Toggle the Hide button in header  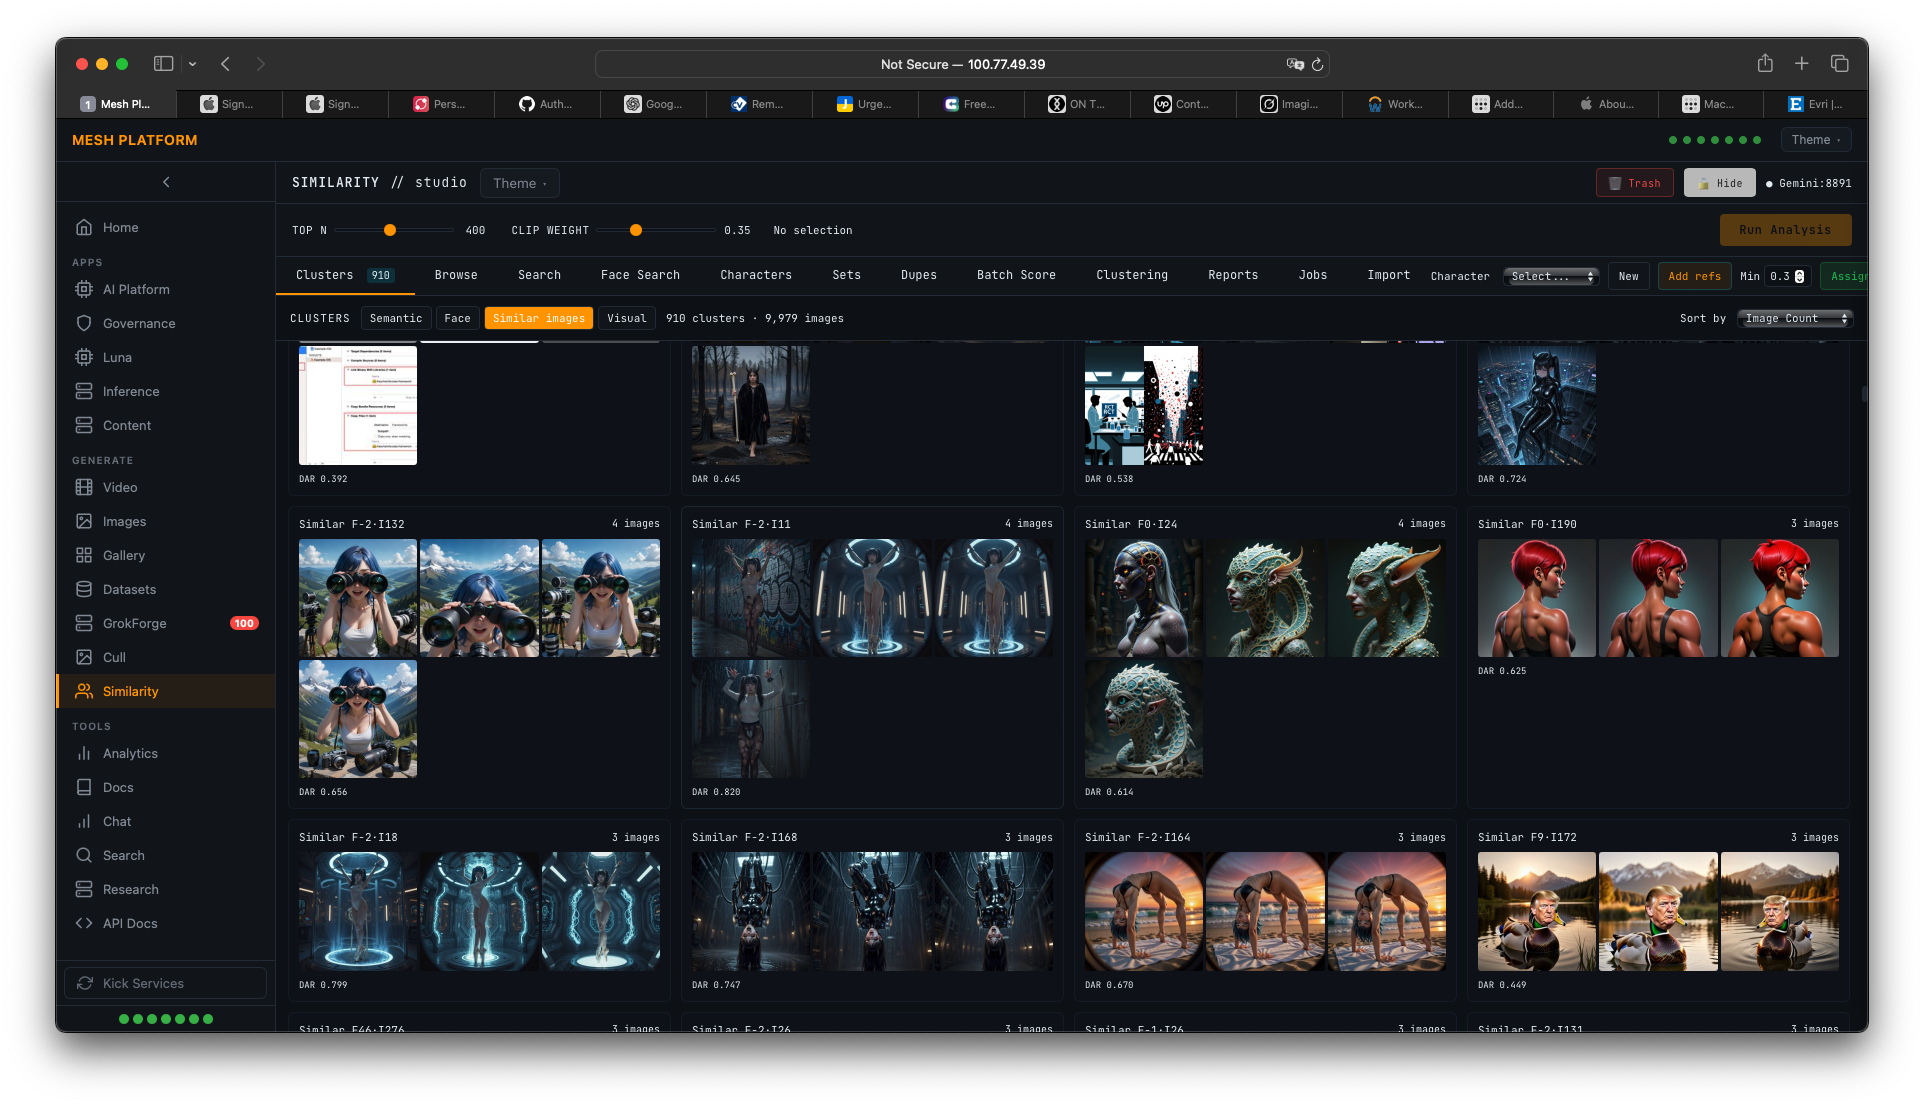click(1719, 183)
